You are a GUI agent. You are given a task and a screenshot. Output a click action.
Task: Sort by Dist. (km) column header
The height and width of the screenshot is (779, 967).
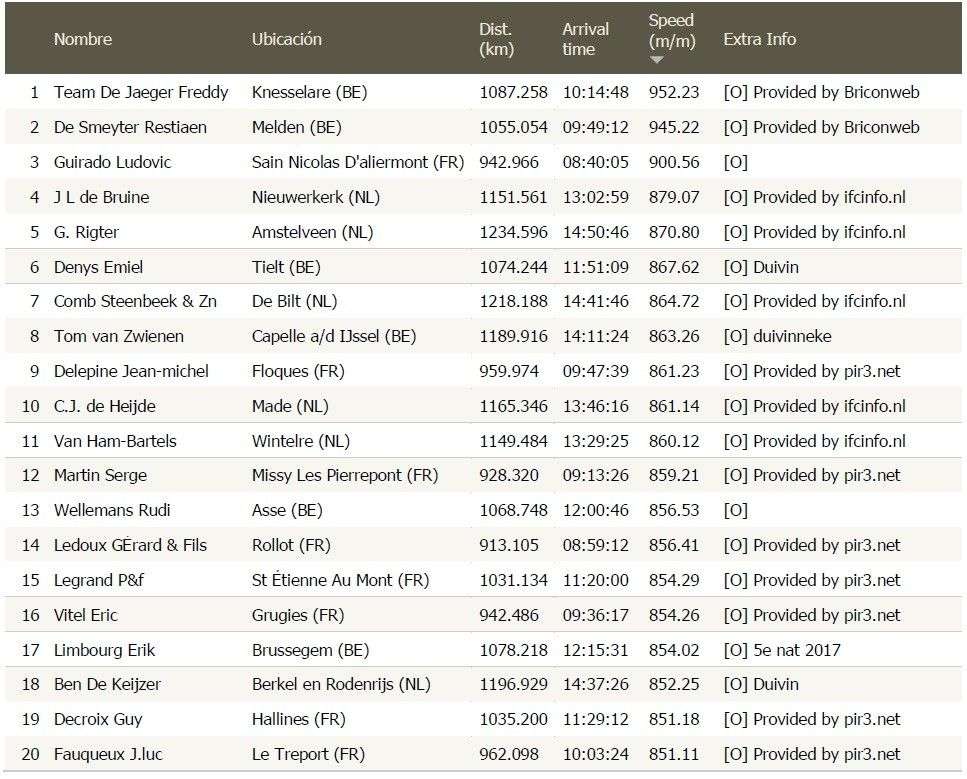[496, 39]
